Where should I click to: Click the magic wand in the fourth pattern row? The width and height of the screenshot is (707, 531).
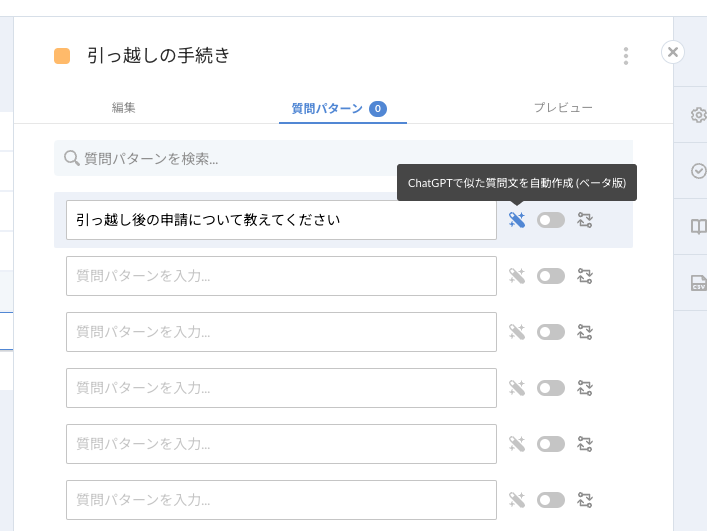pyautogui.click(x=517, y=388)
